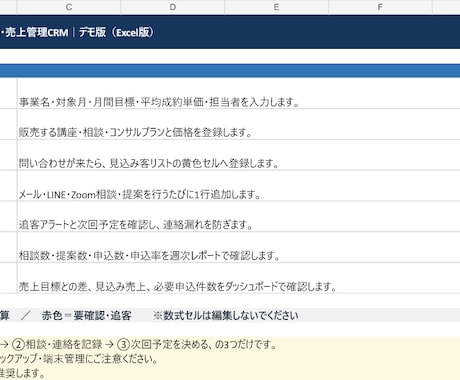Click the cell starting メール・LINE・Zoom相談
Image resolution: width=460 pixels, height=380 pixels.
(x=239, y=186)
